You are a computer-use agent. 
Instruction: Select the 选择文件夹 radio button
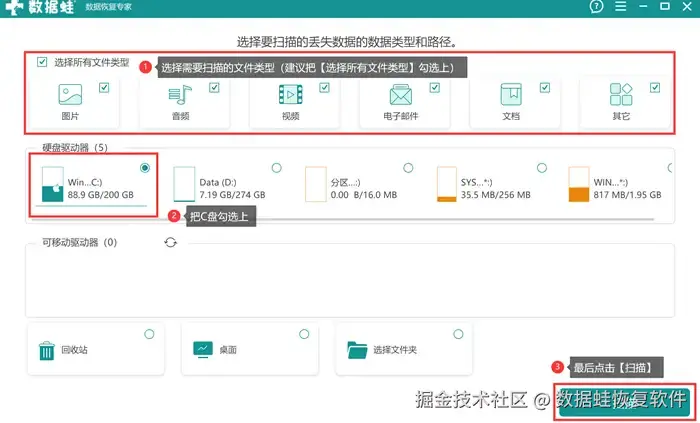[x=458, y=334]
